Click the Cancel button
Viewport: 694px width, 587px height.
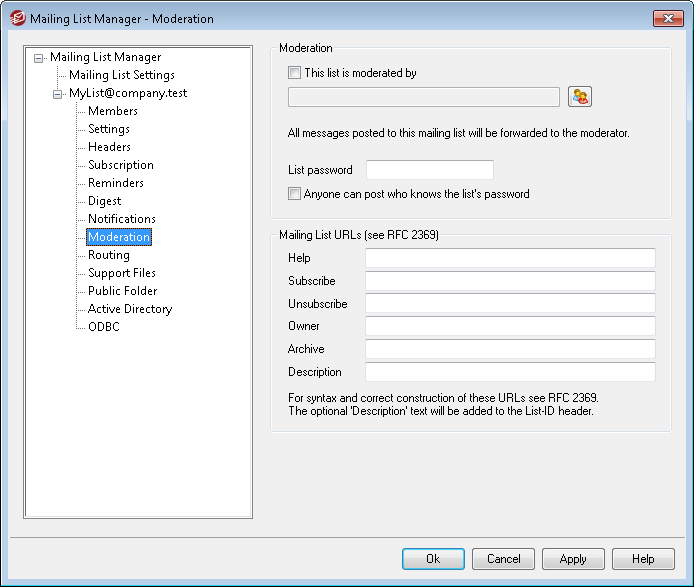point(503,559)
